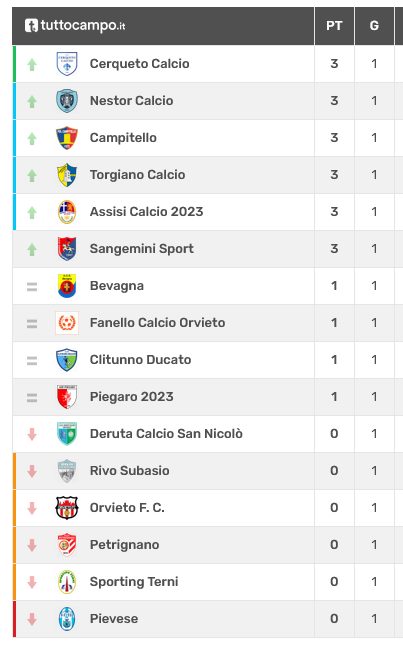
Task: Click the down arrow beside Rivo Subasio
Action: point(32,471)
